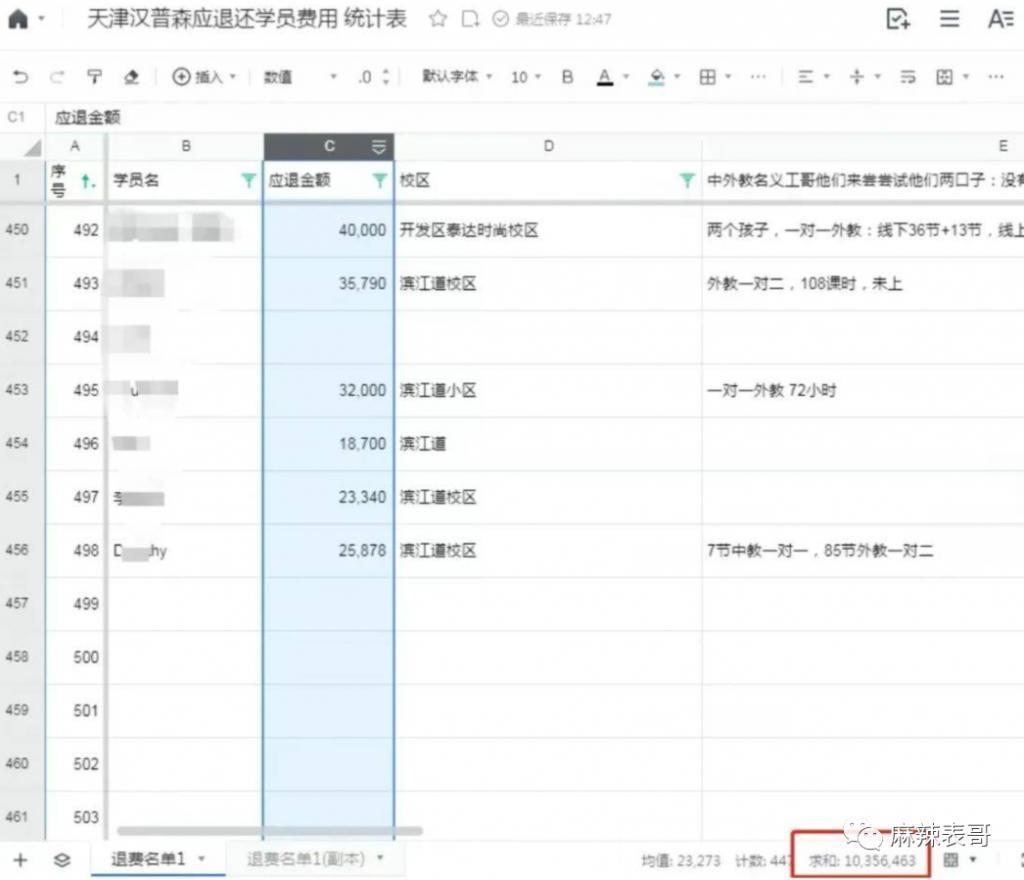
Task: Select the cell with amount 18,700
Action: pyautogui.click(x=328, y=444)
